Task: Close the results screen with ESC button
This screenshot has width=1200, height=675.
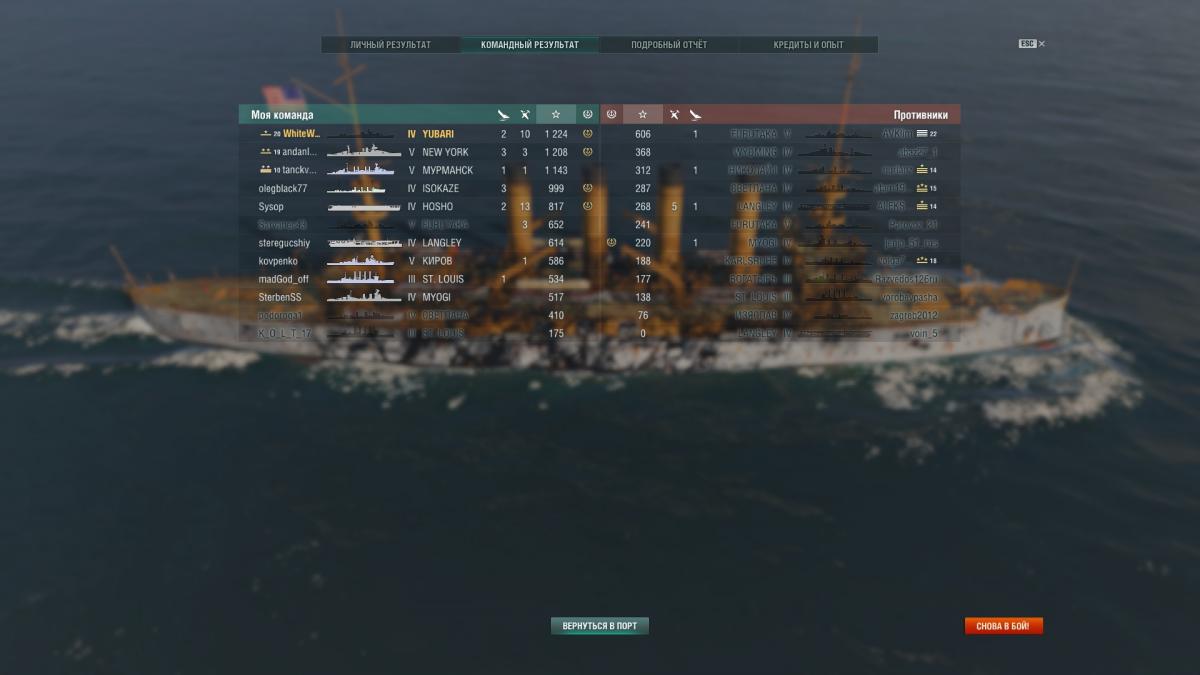Action: 1031,44
